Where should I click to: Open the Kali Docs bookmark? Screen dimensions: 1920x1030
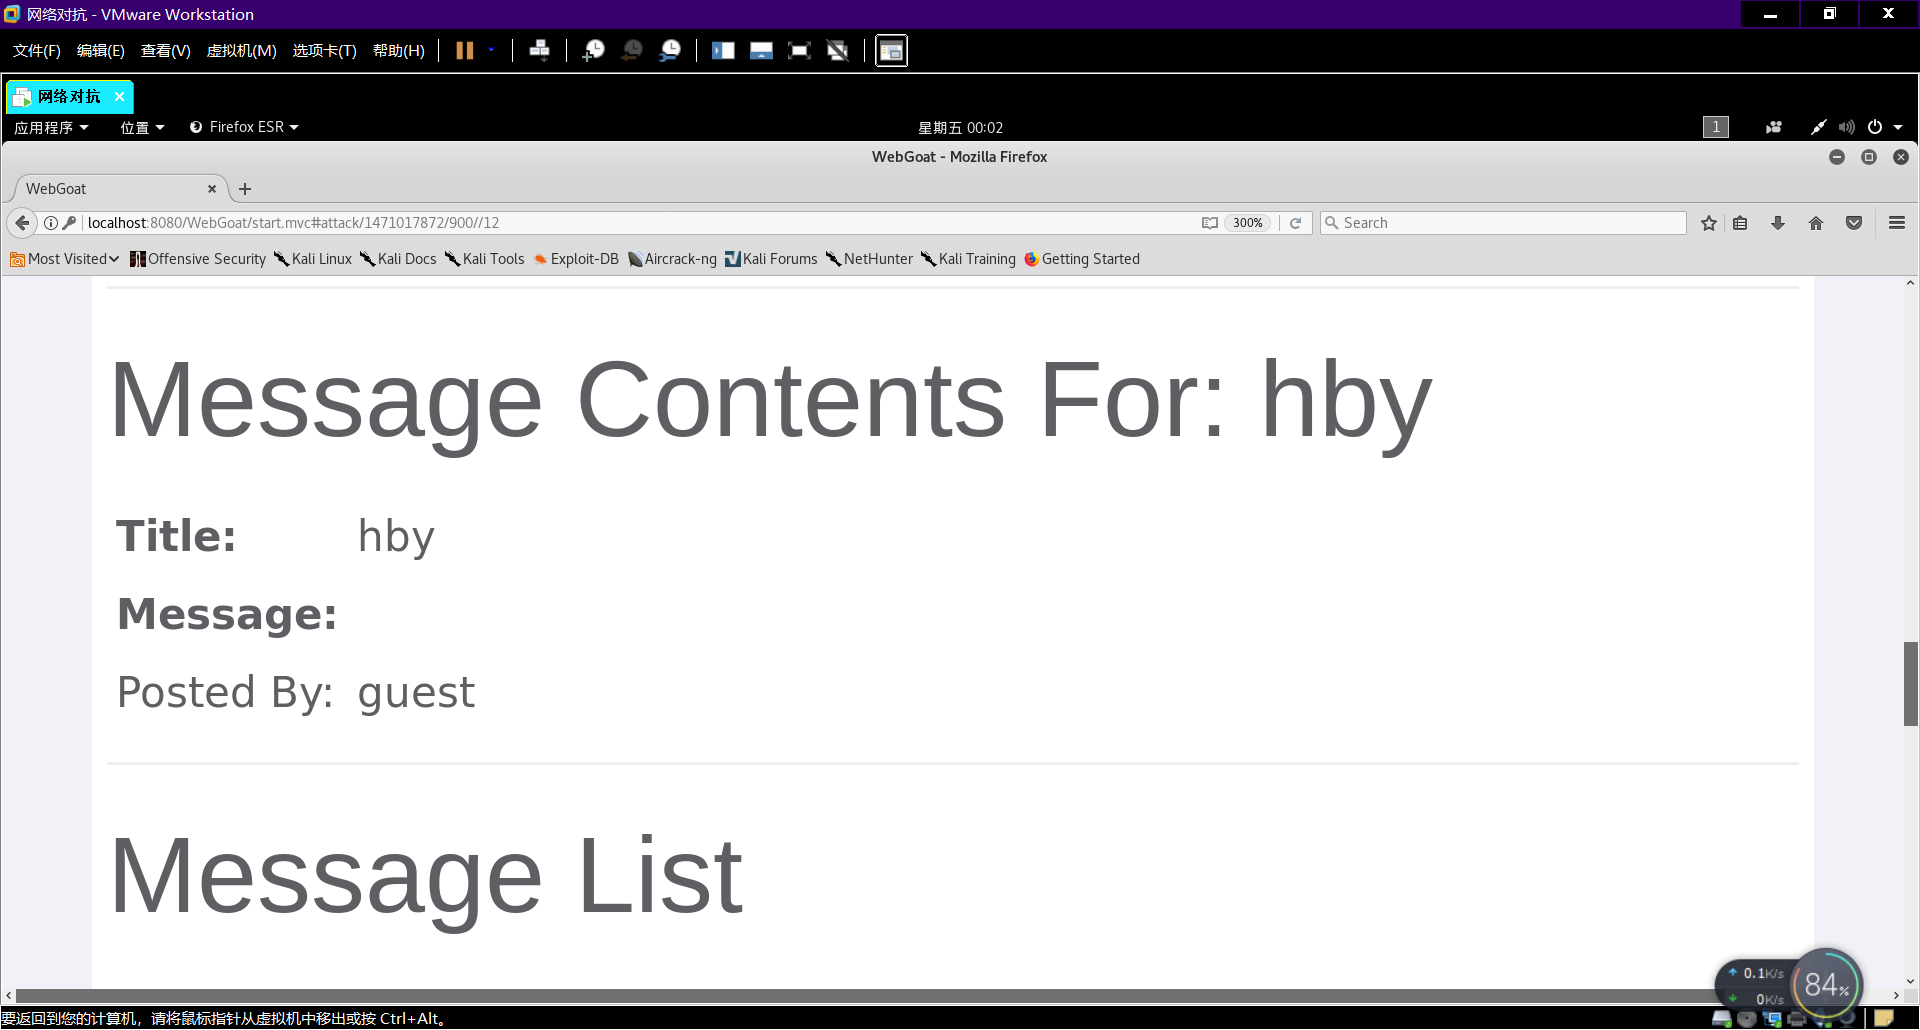398,259
